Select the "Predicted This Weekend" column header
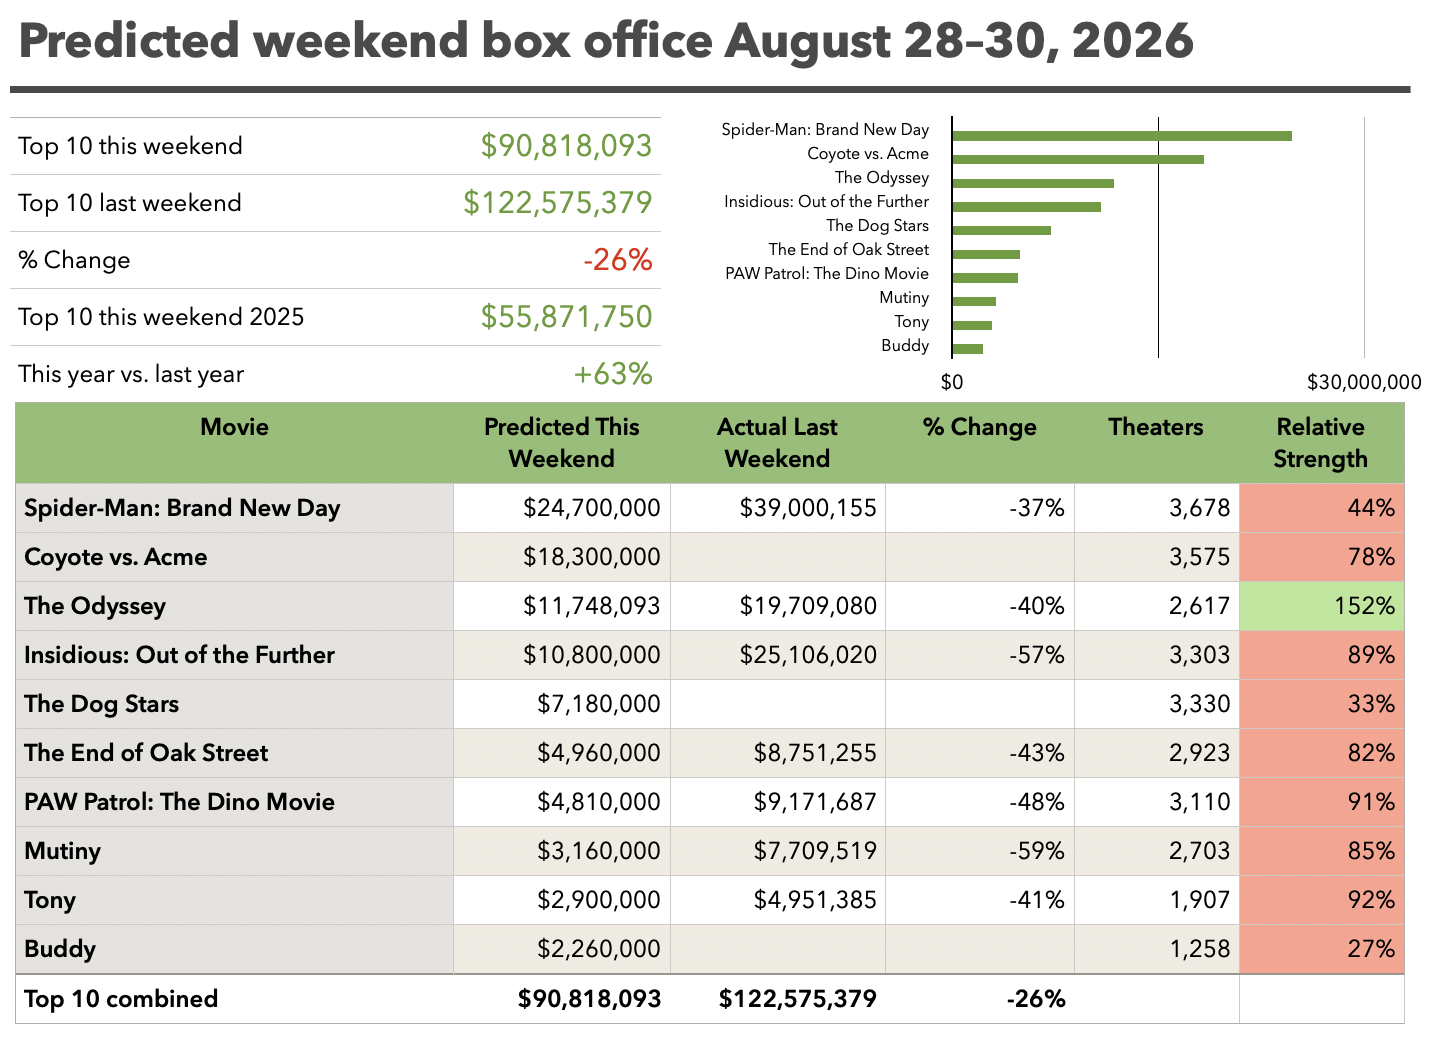 pyautogui.click(x=562, y=443)
